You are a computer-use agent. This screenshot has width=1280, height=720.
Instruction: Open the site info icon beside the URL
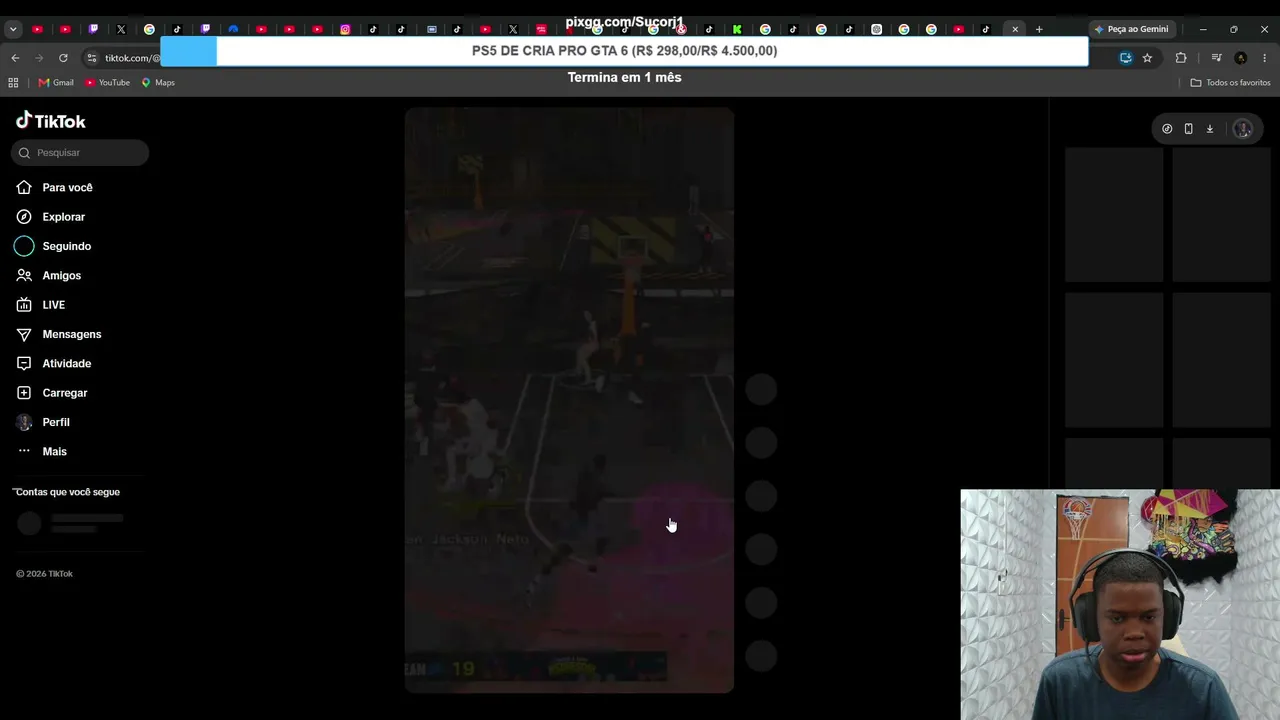(x=92, y=58)
